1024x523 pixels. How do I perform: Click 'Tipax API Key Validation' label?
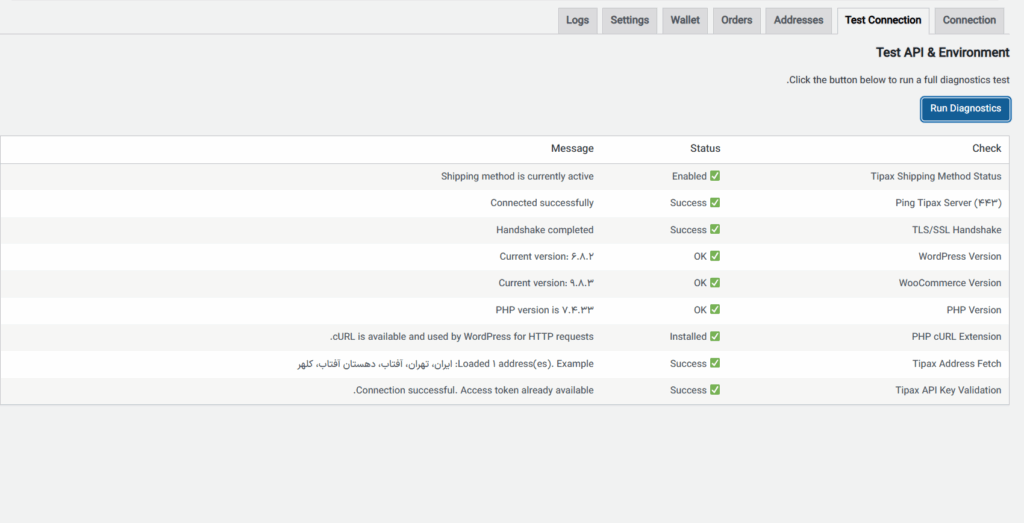click(948, 390)
